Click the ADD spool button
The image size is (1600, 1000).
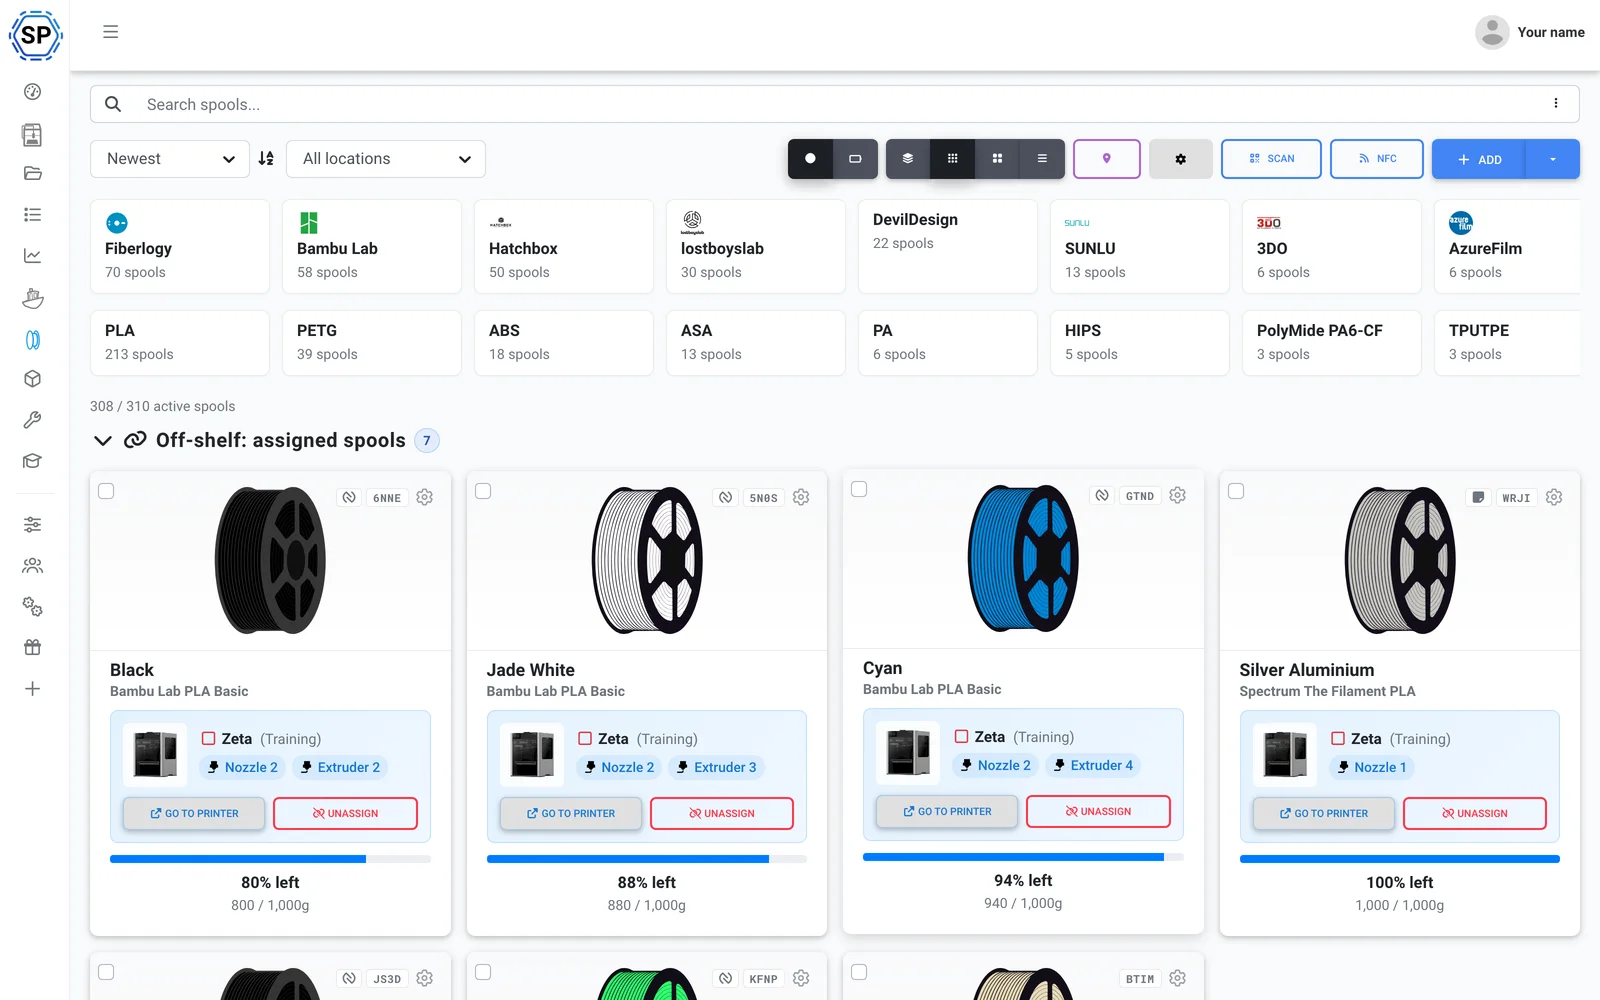pos(1479,159)
